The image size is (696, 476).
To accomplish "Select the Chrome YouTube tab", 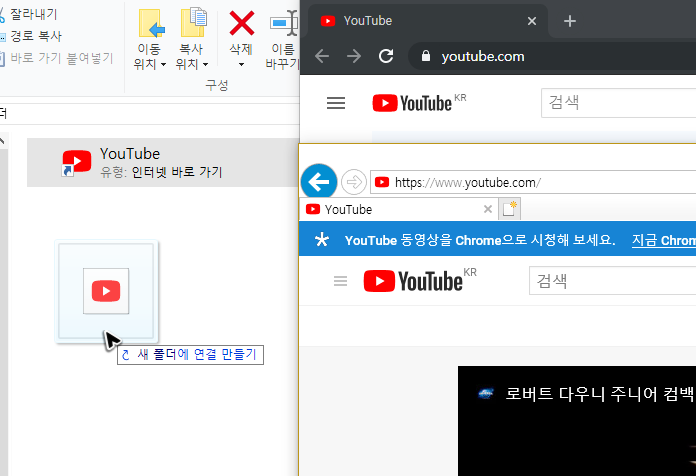I will (427, 21).
